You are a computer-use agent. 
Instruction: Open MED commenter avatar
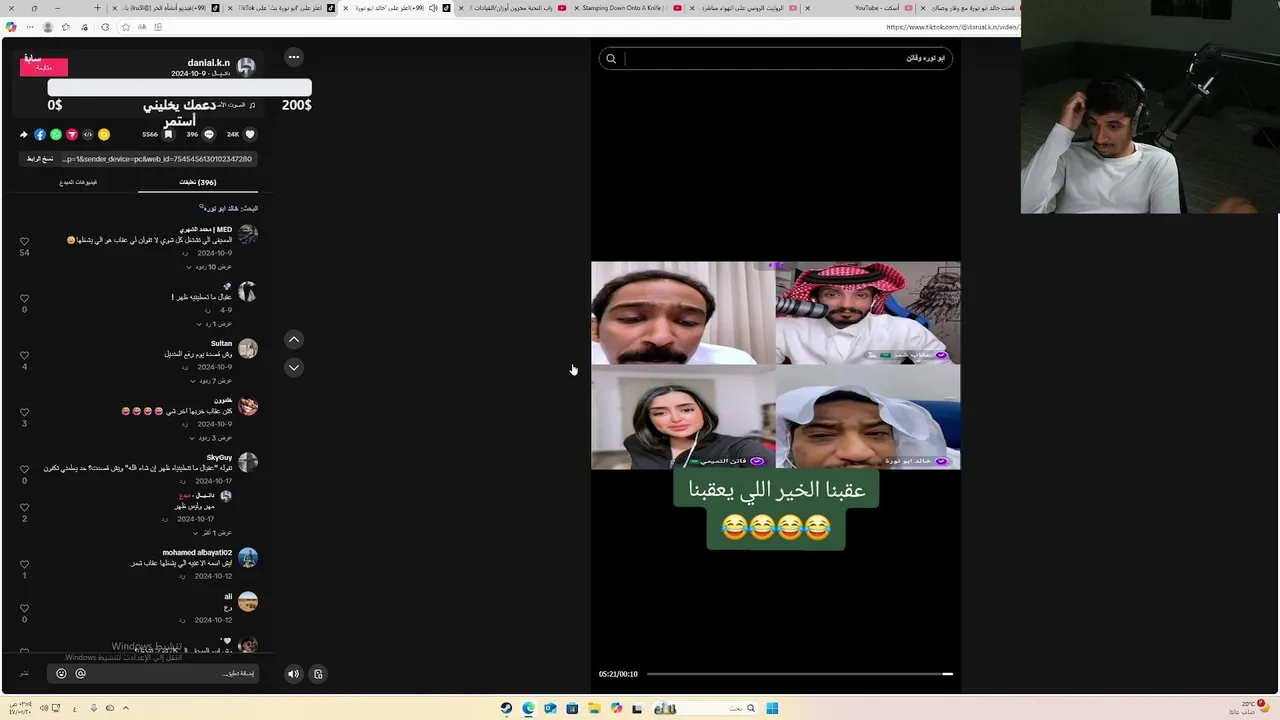(x=248, y=235)
